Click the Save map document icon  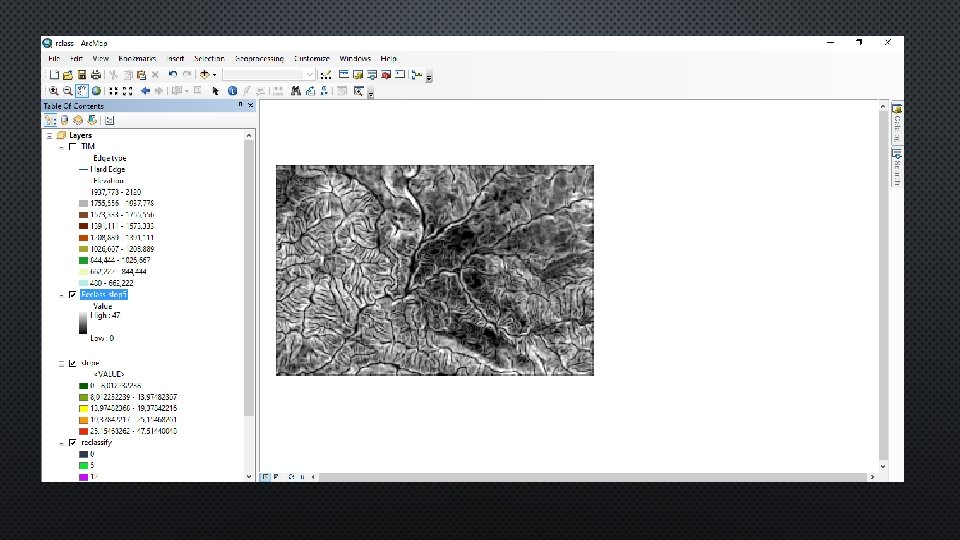(x=82, y=74)
